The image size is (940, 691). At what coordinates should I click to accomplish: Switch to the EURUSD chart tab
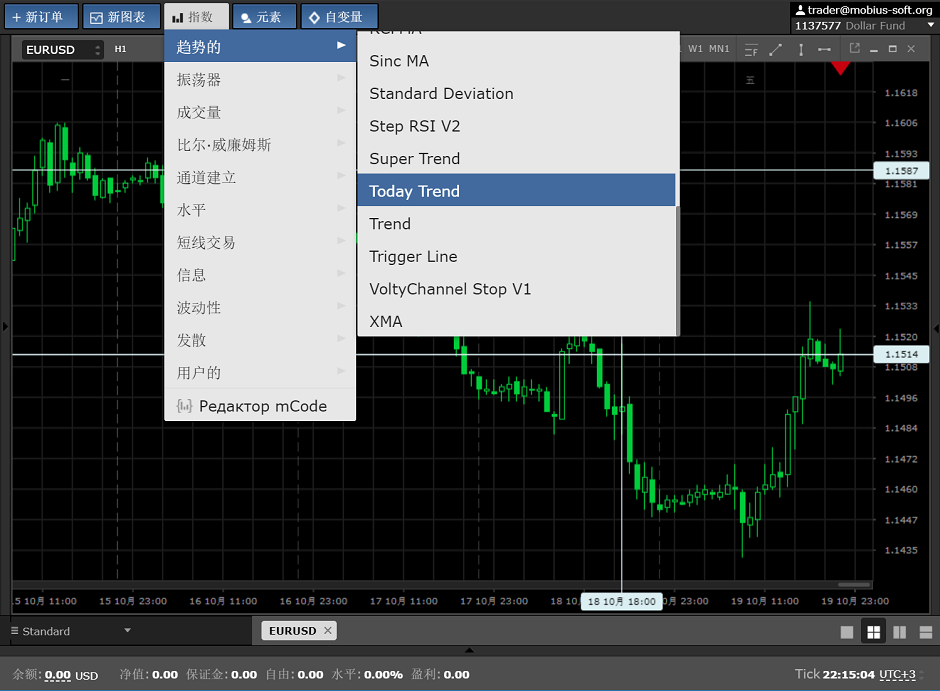pos(292,630)
